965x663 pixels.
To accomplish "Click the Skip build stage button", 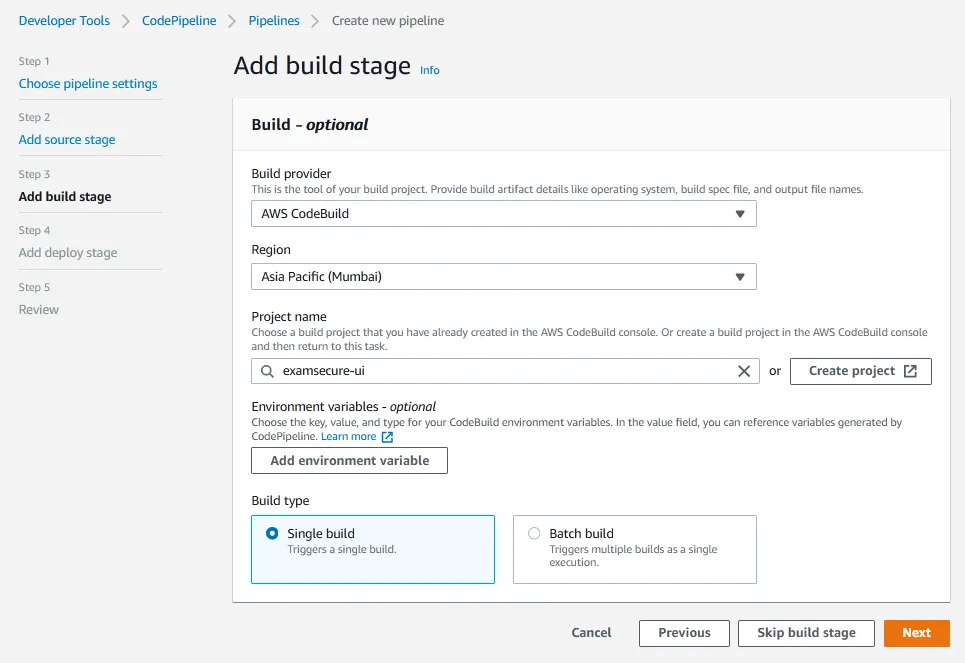I will coord(806,633).
